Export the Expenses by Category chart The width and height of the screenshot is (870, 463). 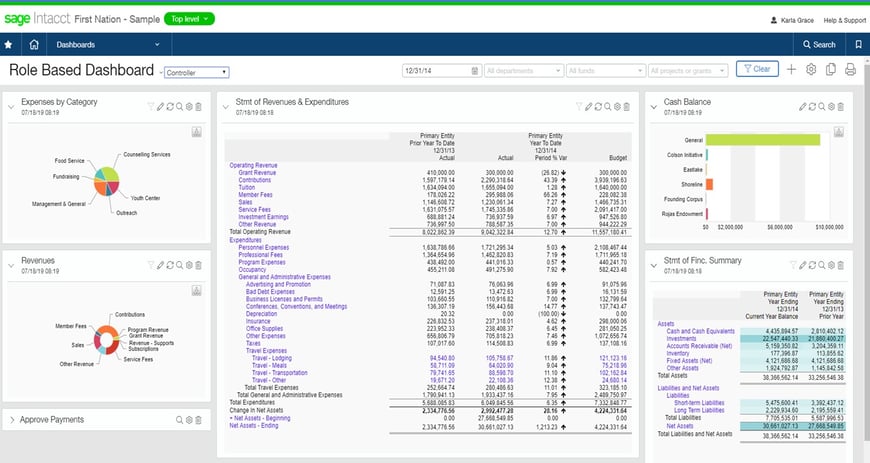[x=196, y=132]
